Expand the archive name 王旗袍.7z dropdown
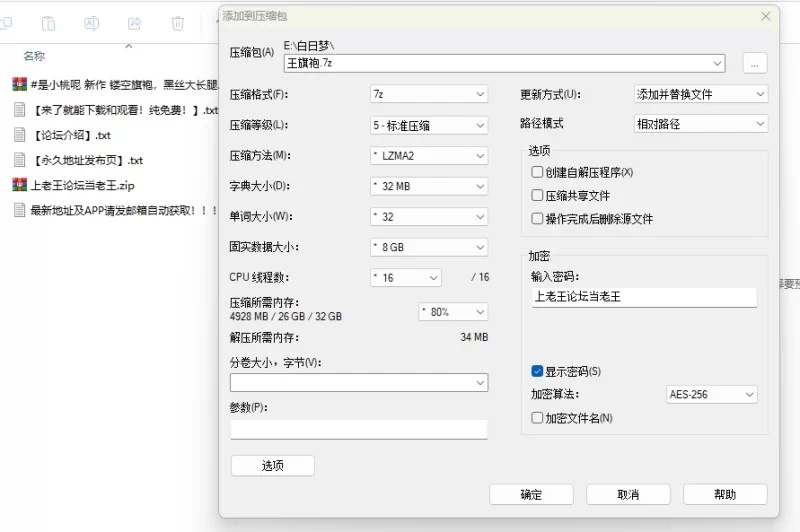 click(717, 63)
